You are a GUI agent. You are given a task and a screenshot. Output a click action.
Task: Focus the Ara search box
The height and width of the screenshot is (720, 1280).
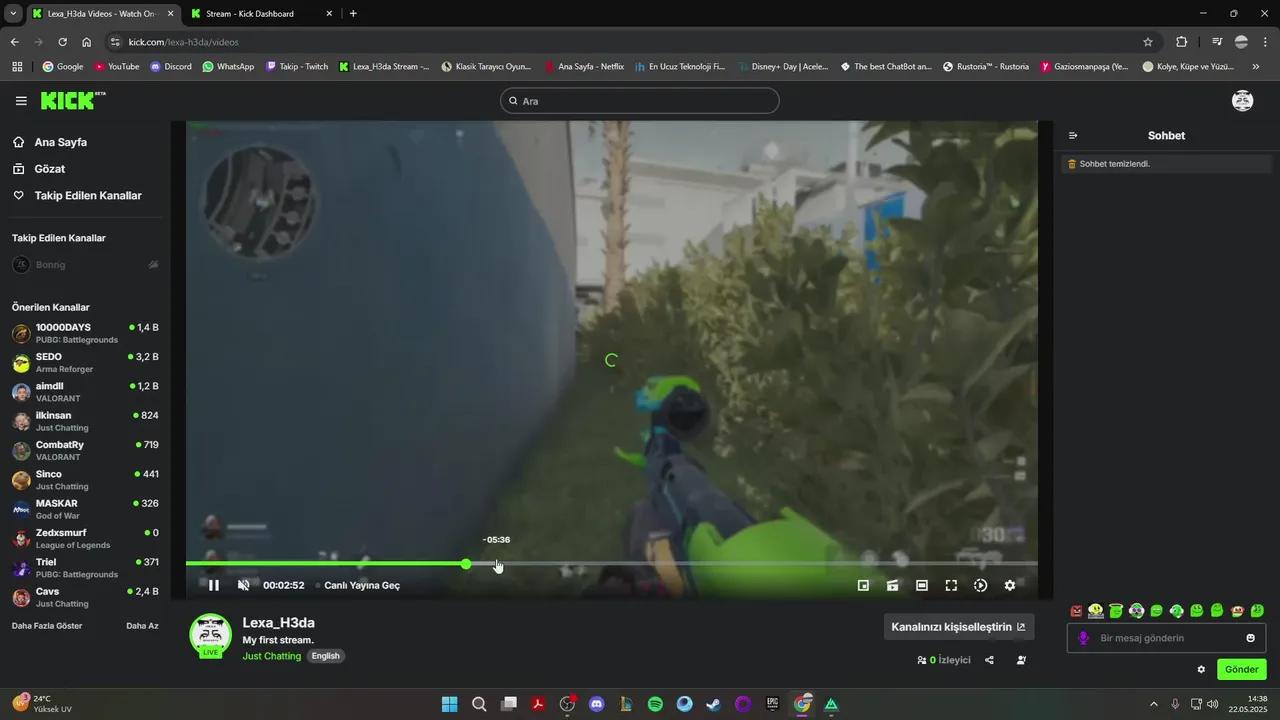click(640, 101)
